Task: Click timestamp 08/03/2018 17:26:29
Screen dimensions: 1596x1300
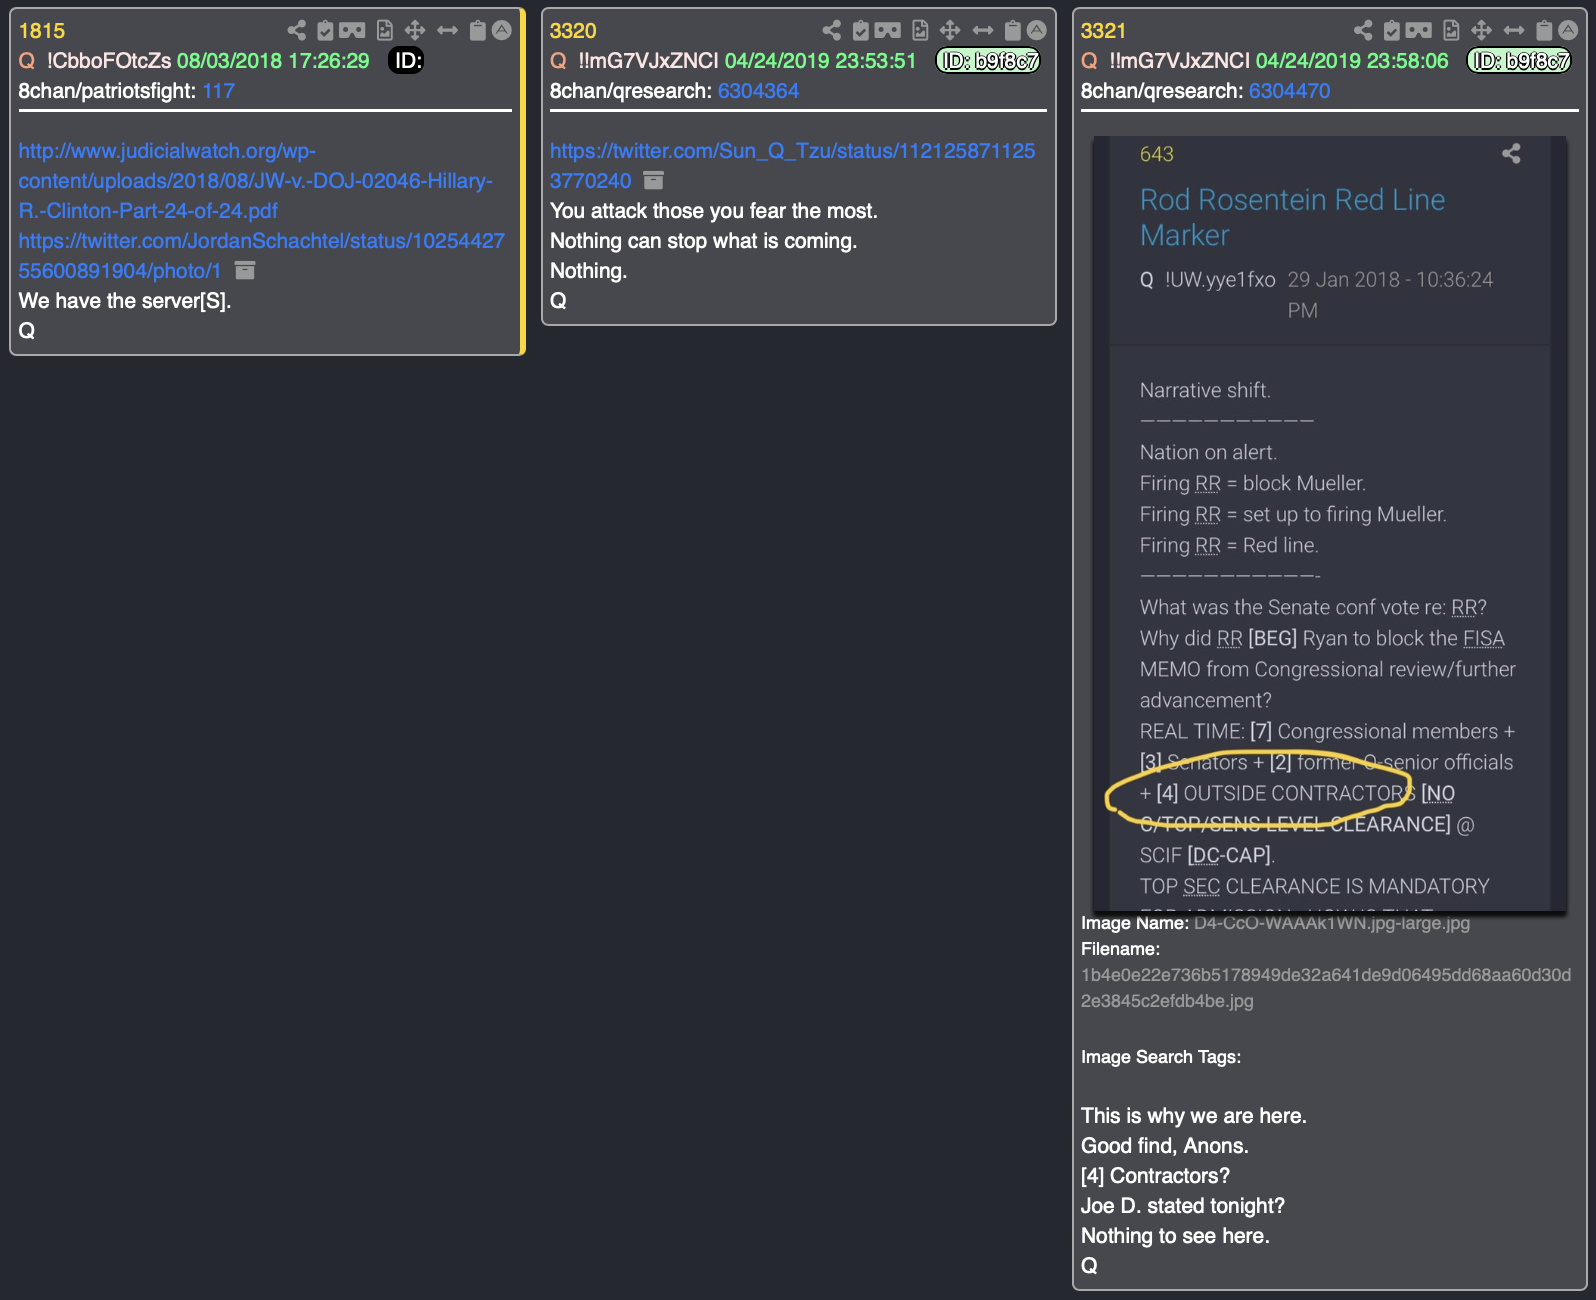Action: click(x=273, y=61)
